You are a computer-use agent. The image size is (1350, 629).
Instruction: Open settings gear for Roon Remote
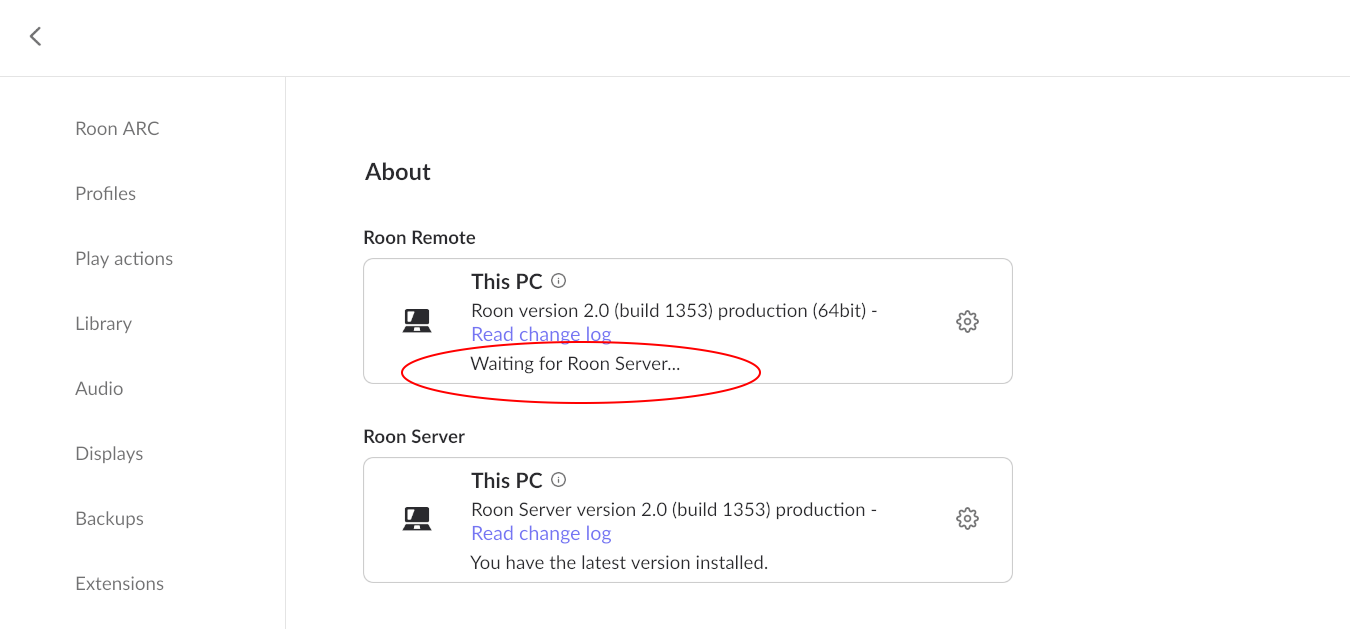point(966,321)
